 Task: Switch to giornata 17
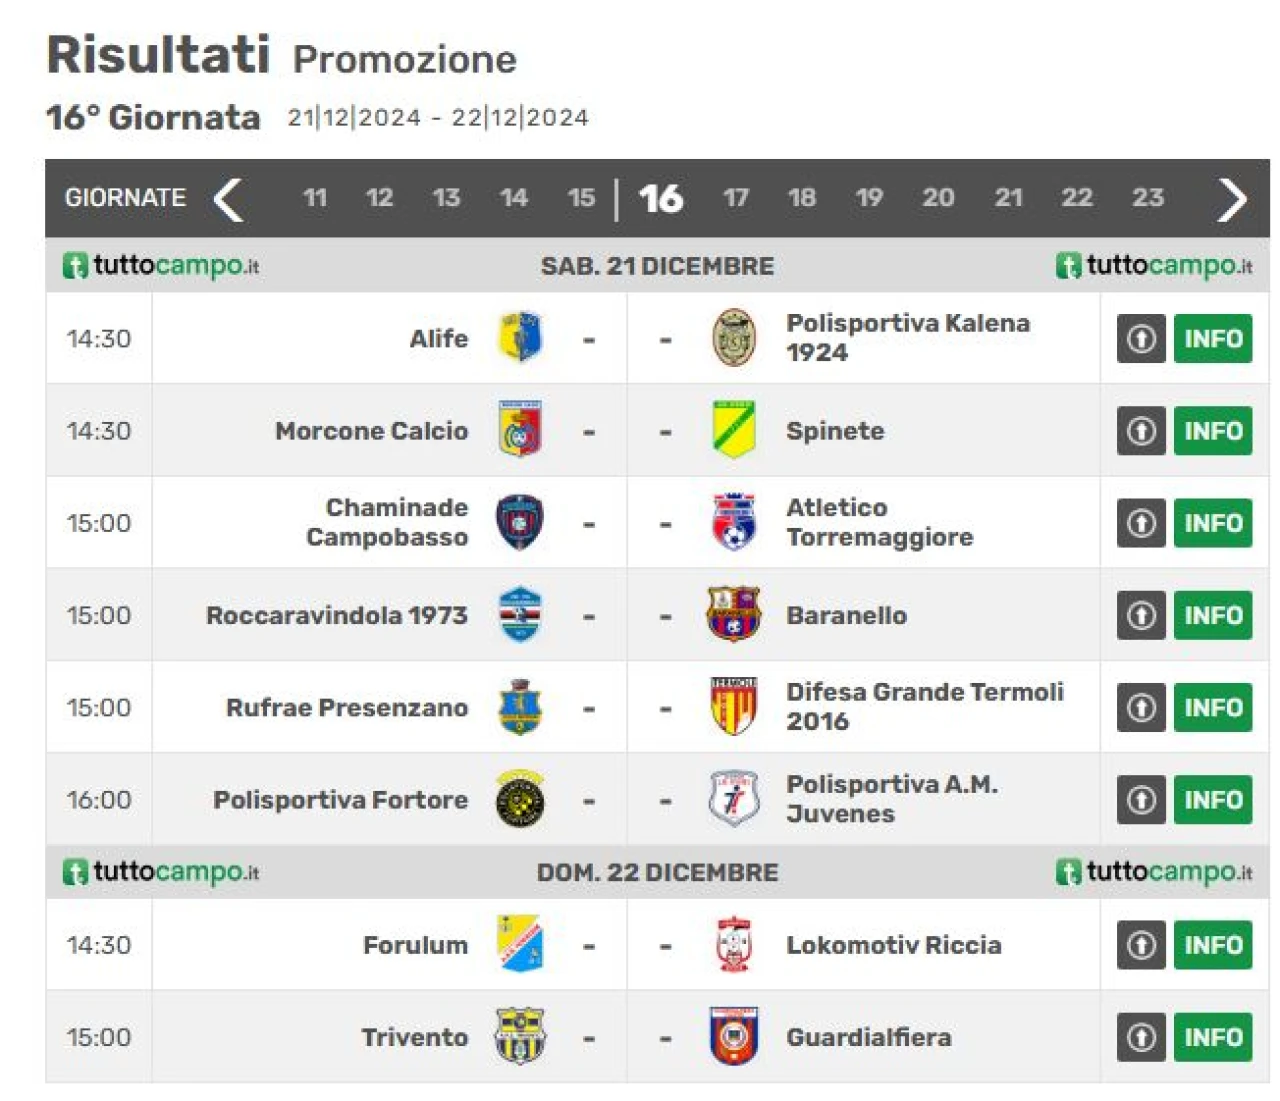pos(736,198)
